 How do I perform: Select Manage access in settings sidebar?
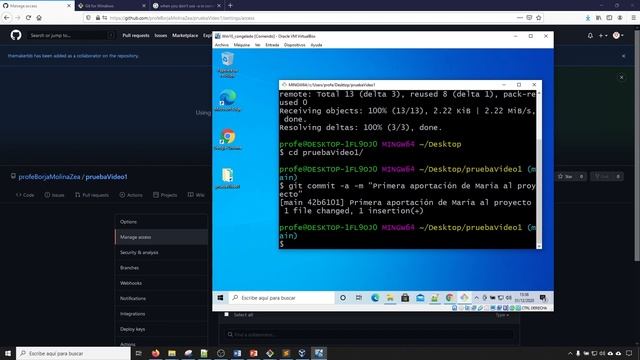162,237
